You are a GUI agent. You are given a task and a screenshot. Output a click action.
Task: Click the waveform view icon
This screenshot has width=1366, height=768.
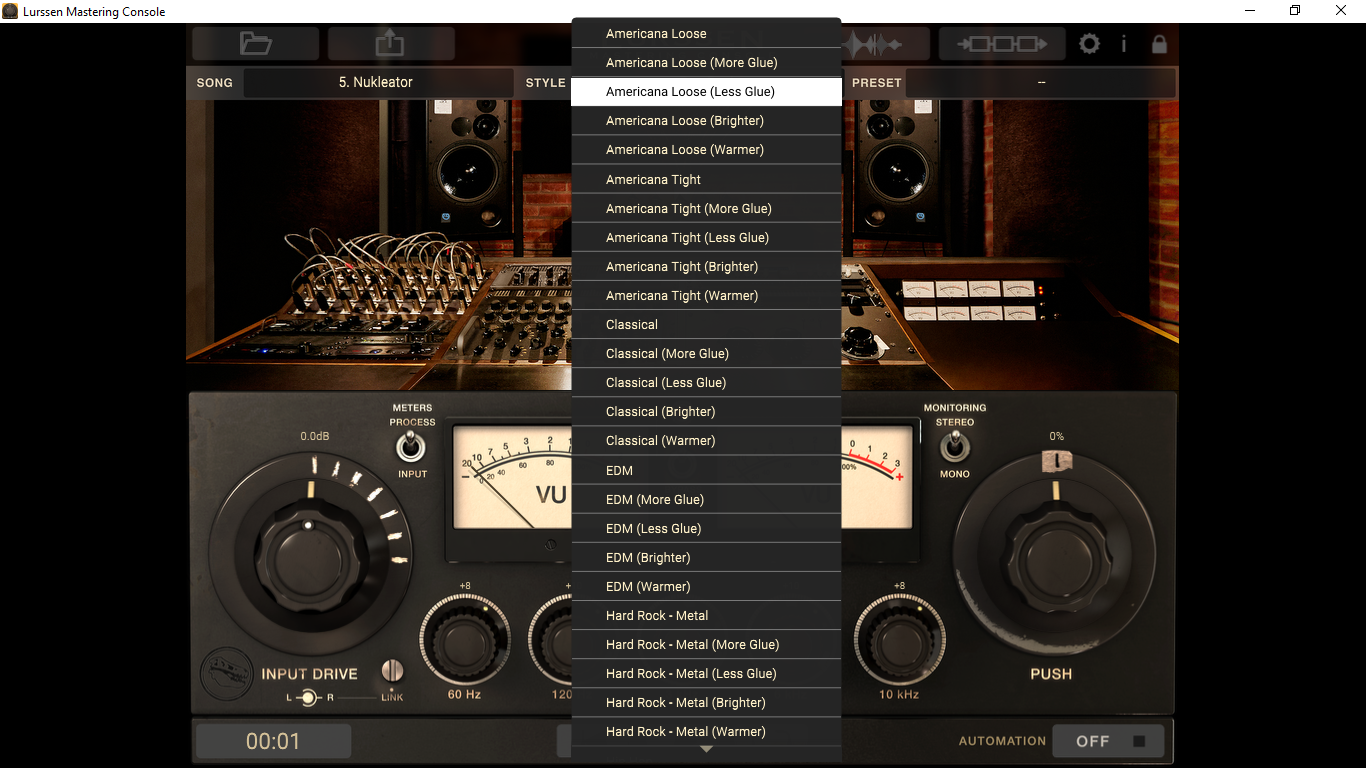873,45
